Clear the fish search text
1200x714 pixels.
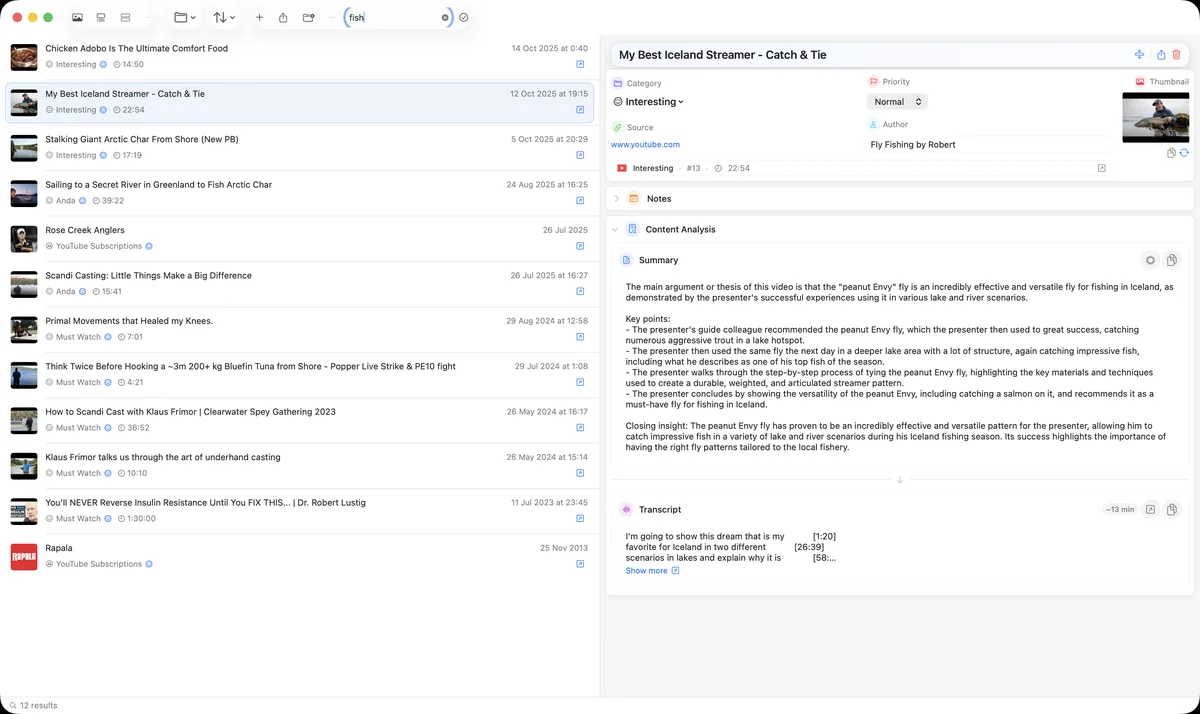pos(445,18)
